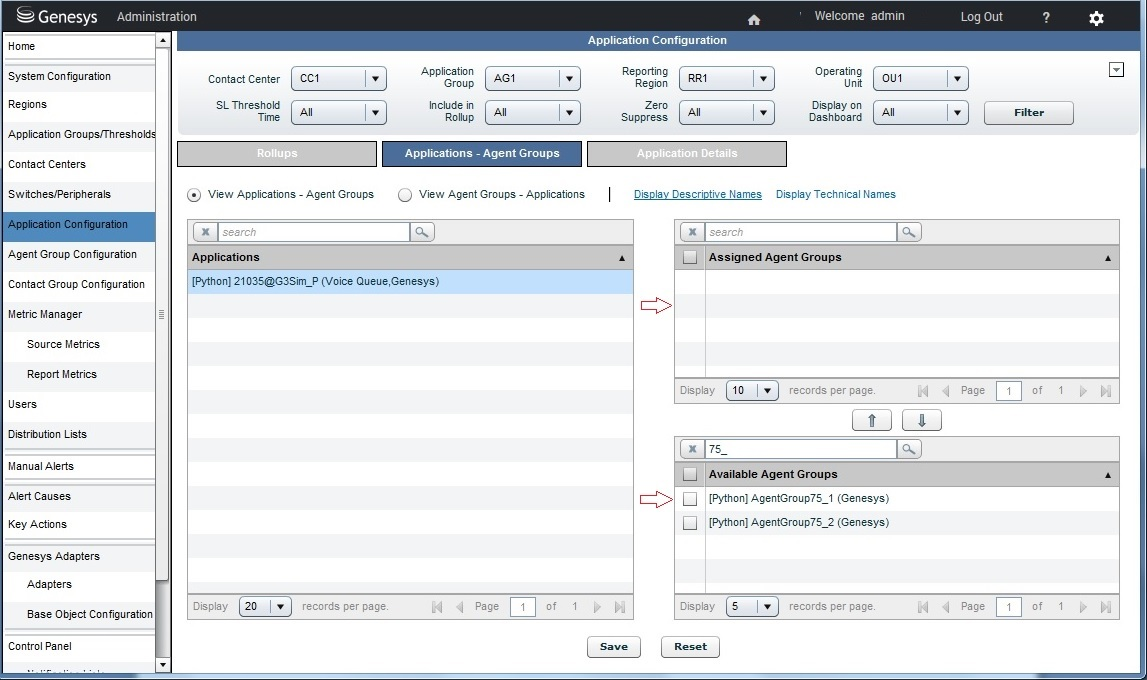1147x680 pixels.
Task: Go to last page of Assigned Agent Groups
Action: [x=1105, y=391]
